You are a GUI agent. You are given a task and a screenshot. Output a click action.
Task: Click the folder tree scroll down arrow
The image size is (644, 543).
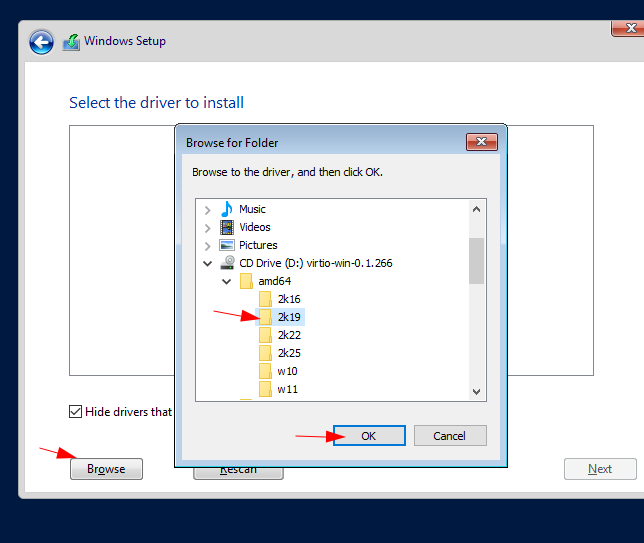476,391
